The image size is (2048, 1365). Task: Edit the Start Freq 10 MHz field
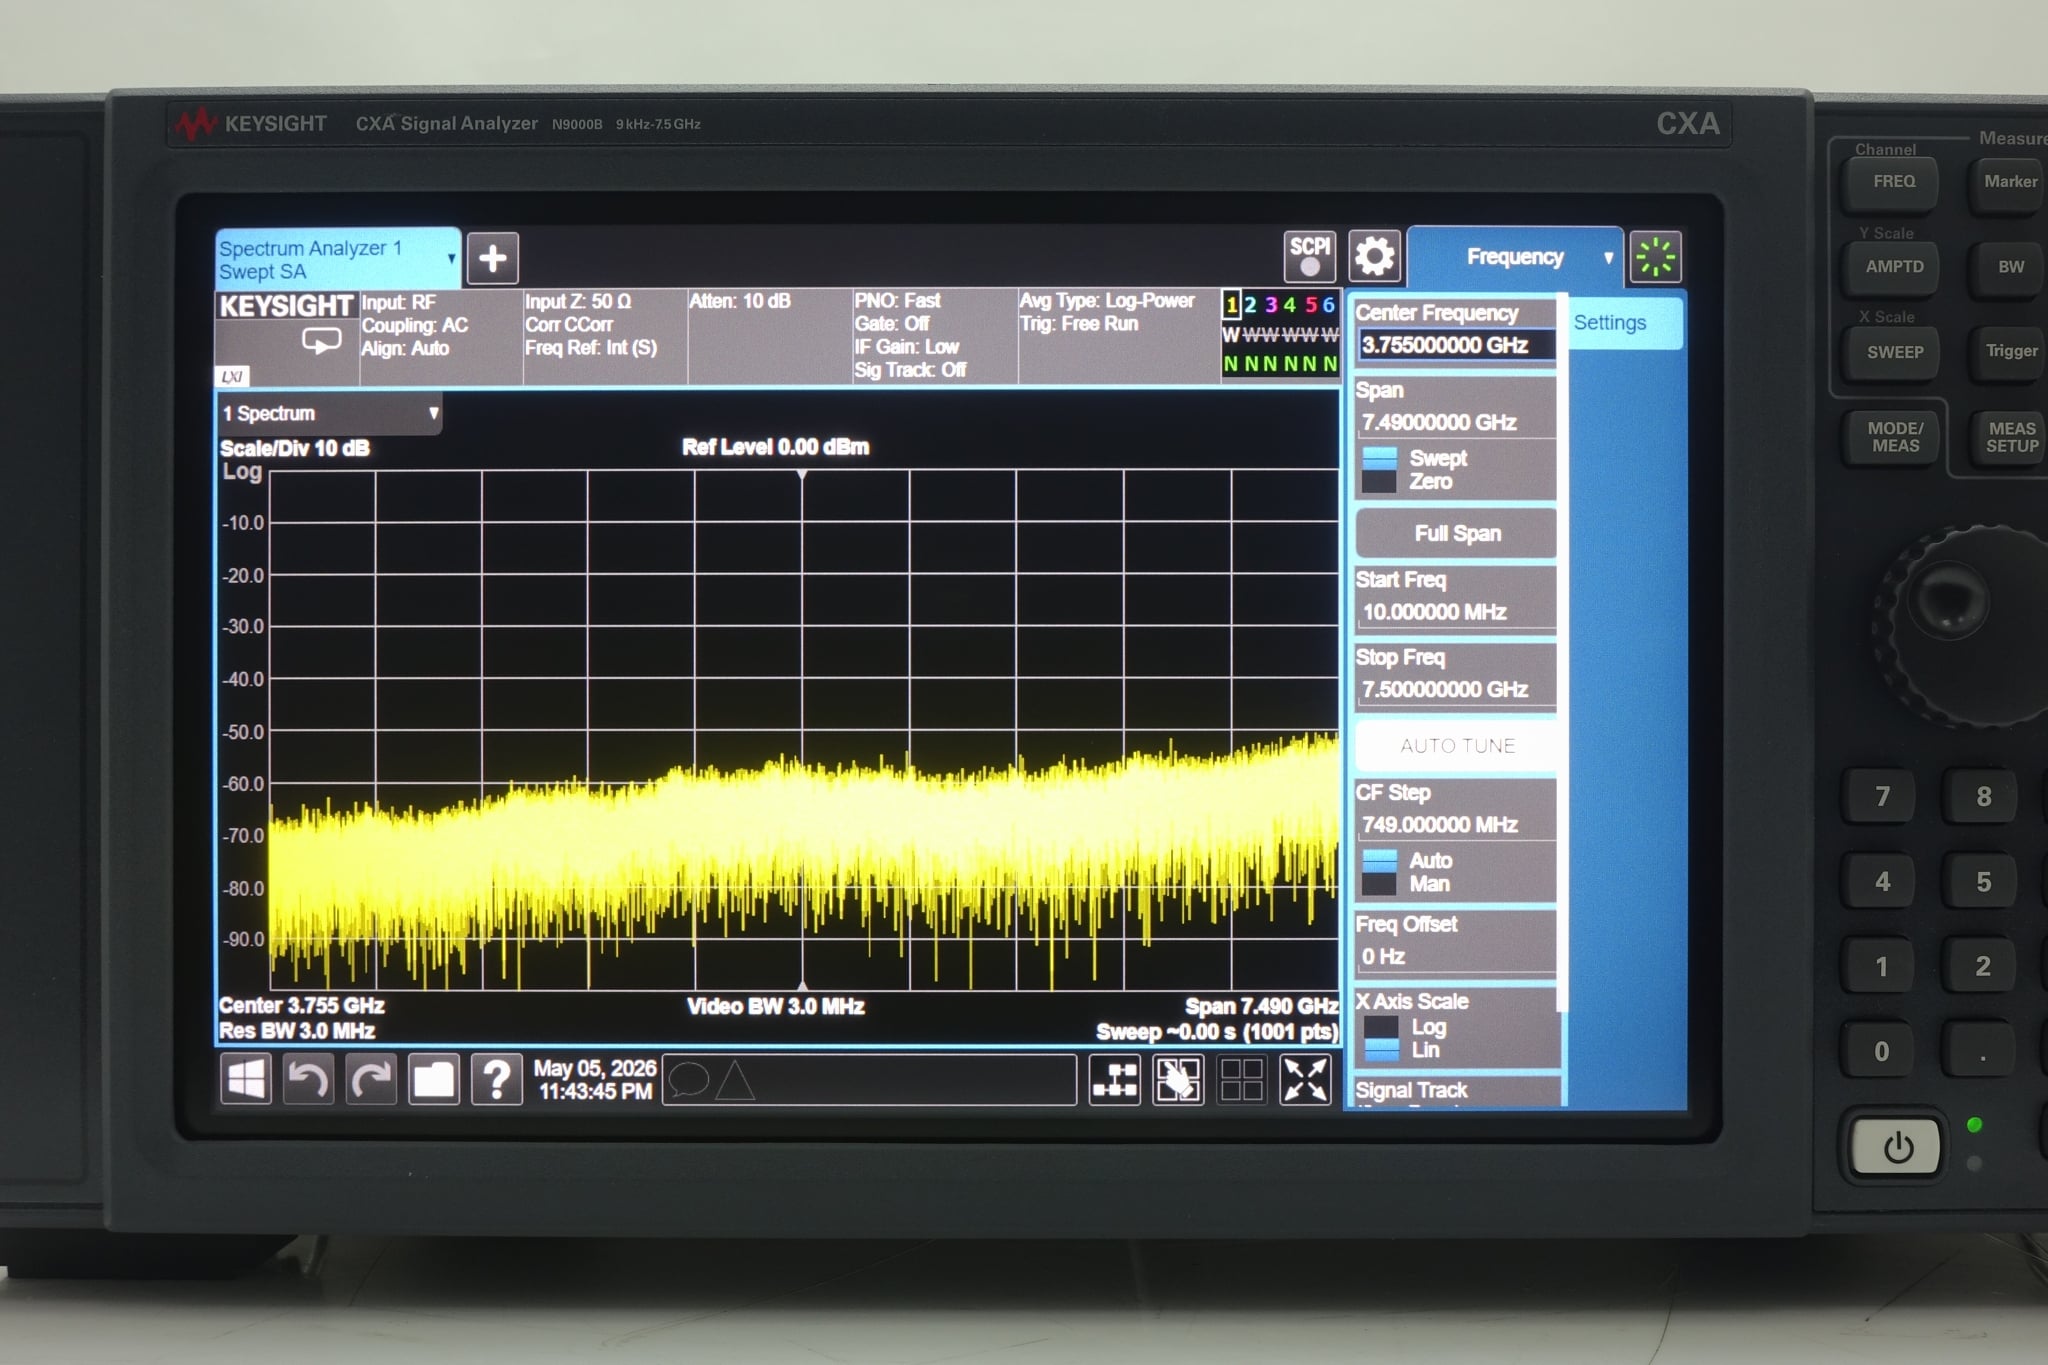point(1457,611)
